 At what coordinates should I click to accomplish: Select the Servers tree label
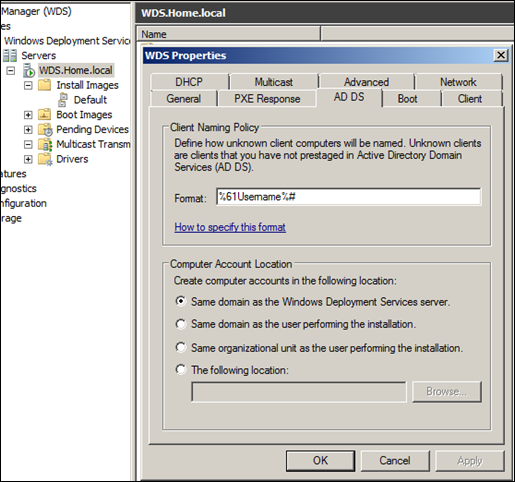tap(39, 55)
